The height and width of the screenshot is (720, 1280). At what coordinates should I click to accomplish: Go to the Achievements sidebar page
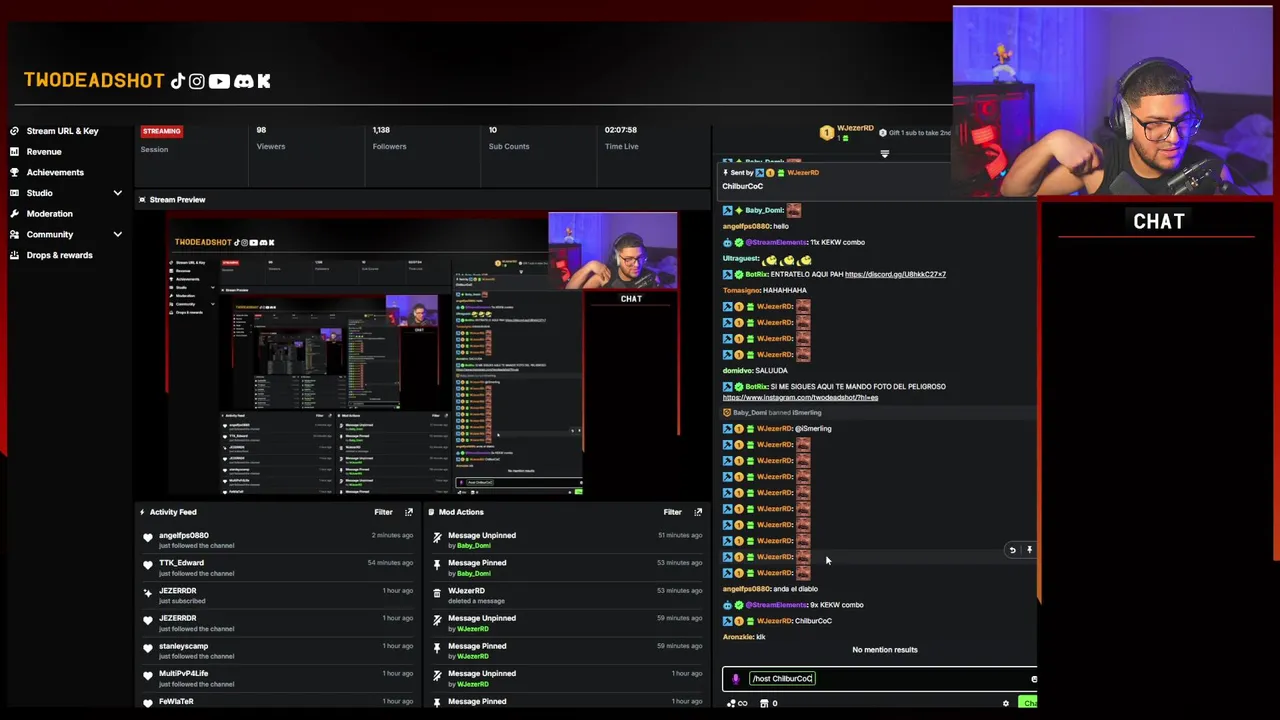click(x=55, y=172)
